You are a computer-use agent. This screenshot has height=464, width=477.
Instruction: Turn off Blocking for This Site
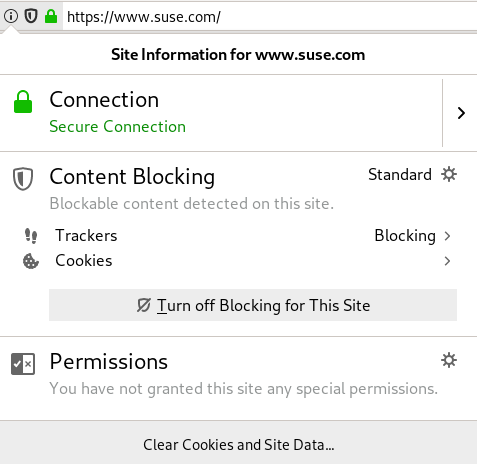point(253,305)
